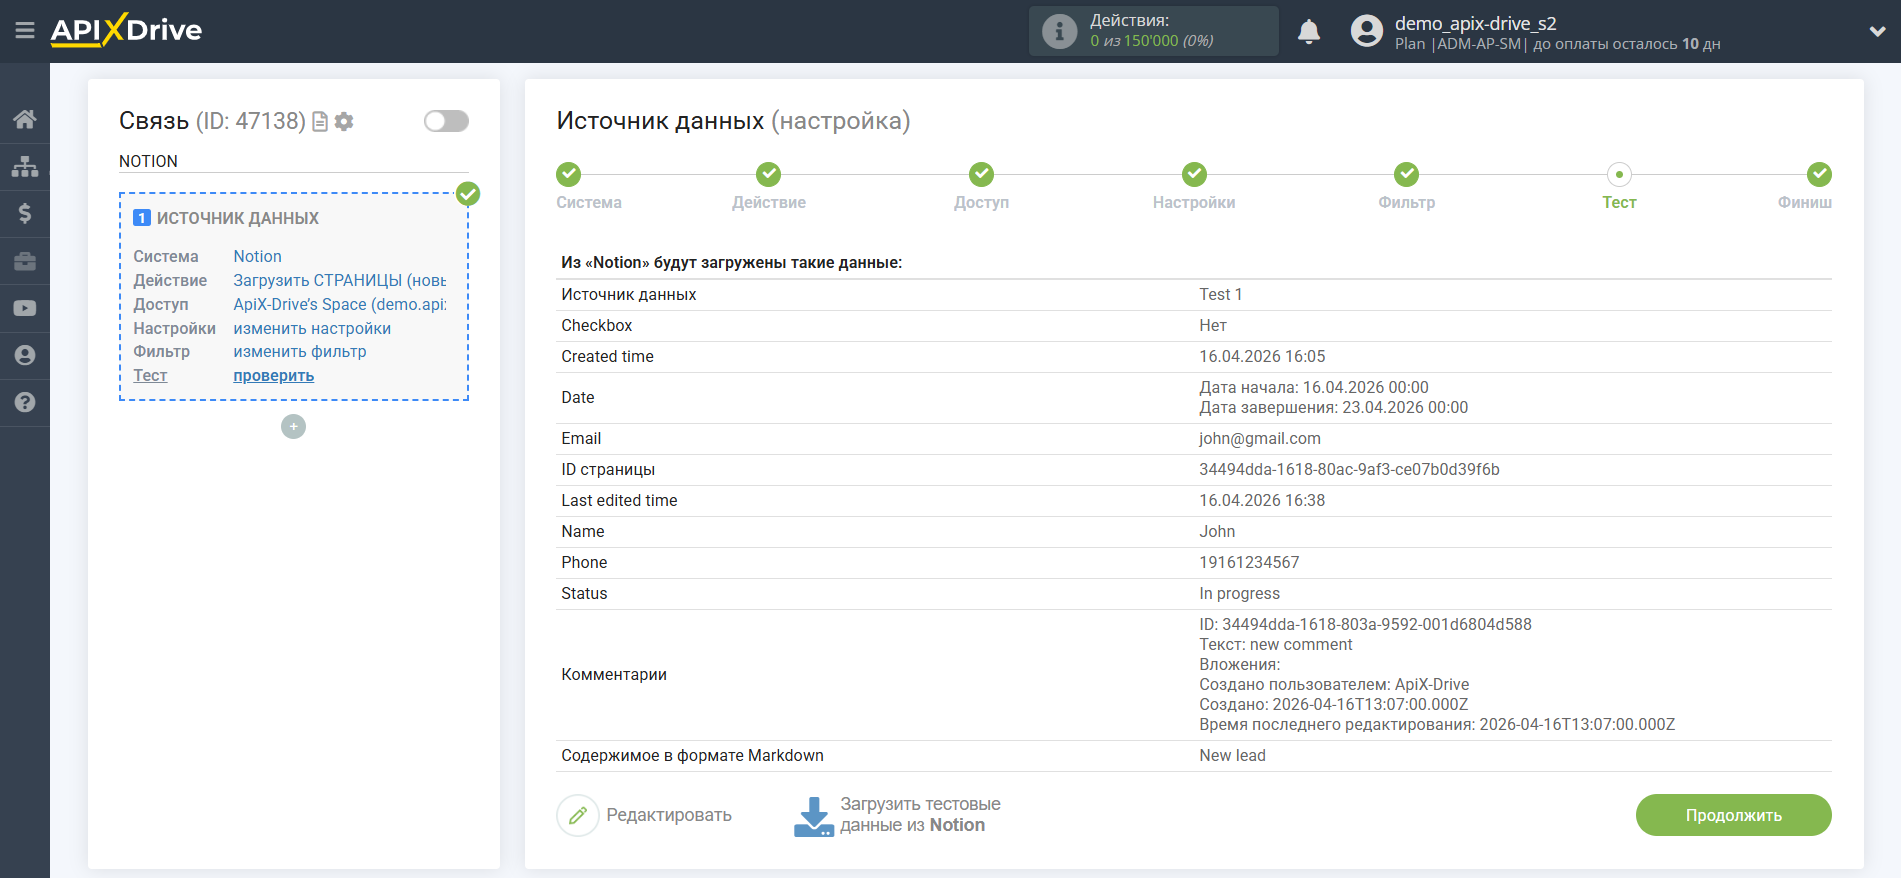This screenshot has width=1901, height=878.
Task: Load test data from Notion
Action: pyautogui.click(x=897, y=815)
